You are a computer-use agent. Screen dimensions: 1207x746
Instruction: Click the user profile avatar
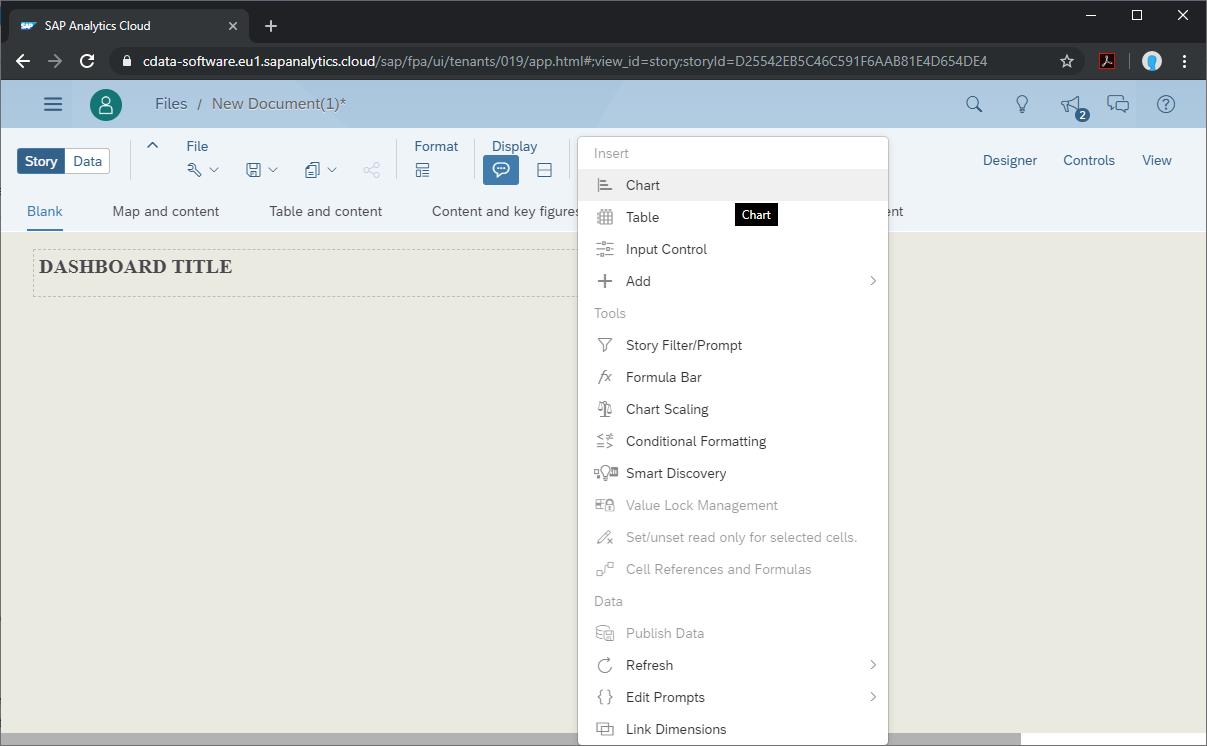click(x=106, y=104)
